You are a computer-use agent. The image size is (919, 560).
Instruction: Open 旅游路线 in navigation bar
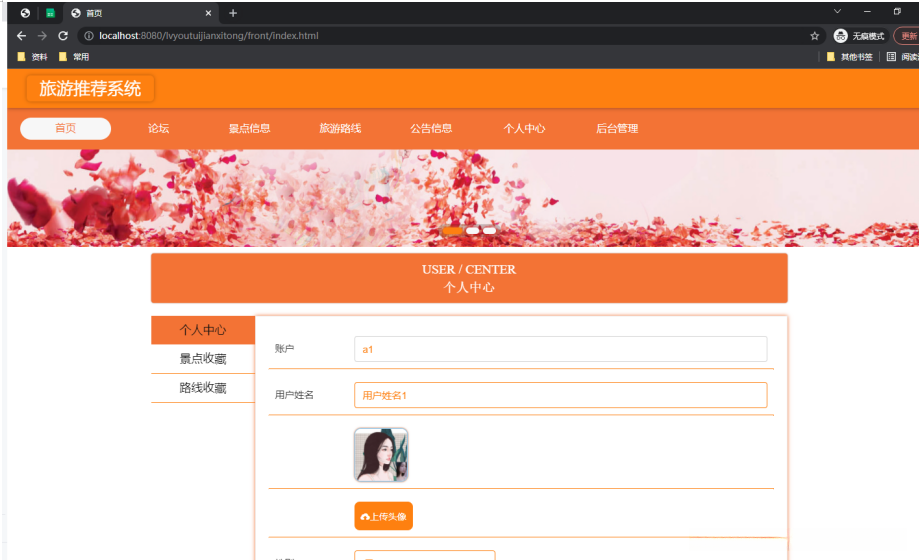coord(340,128)
